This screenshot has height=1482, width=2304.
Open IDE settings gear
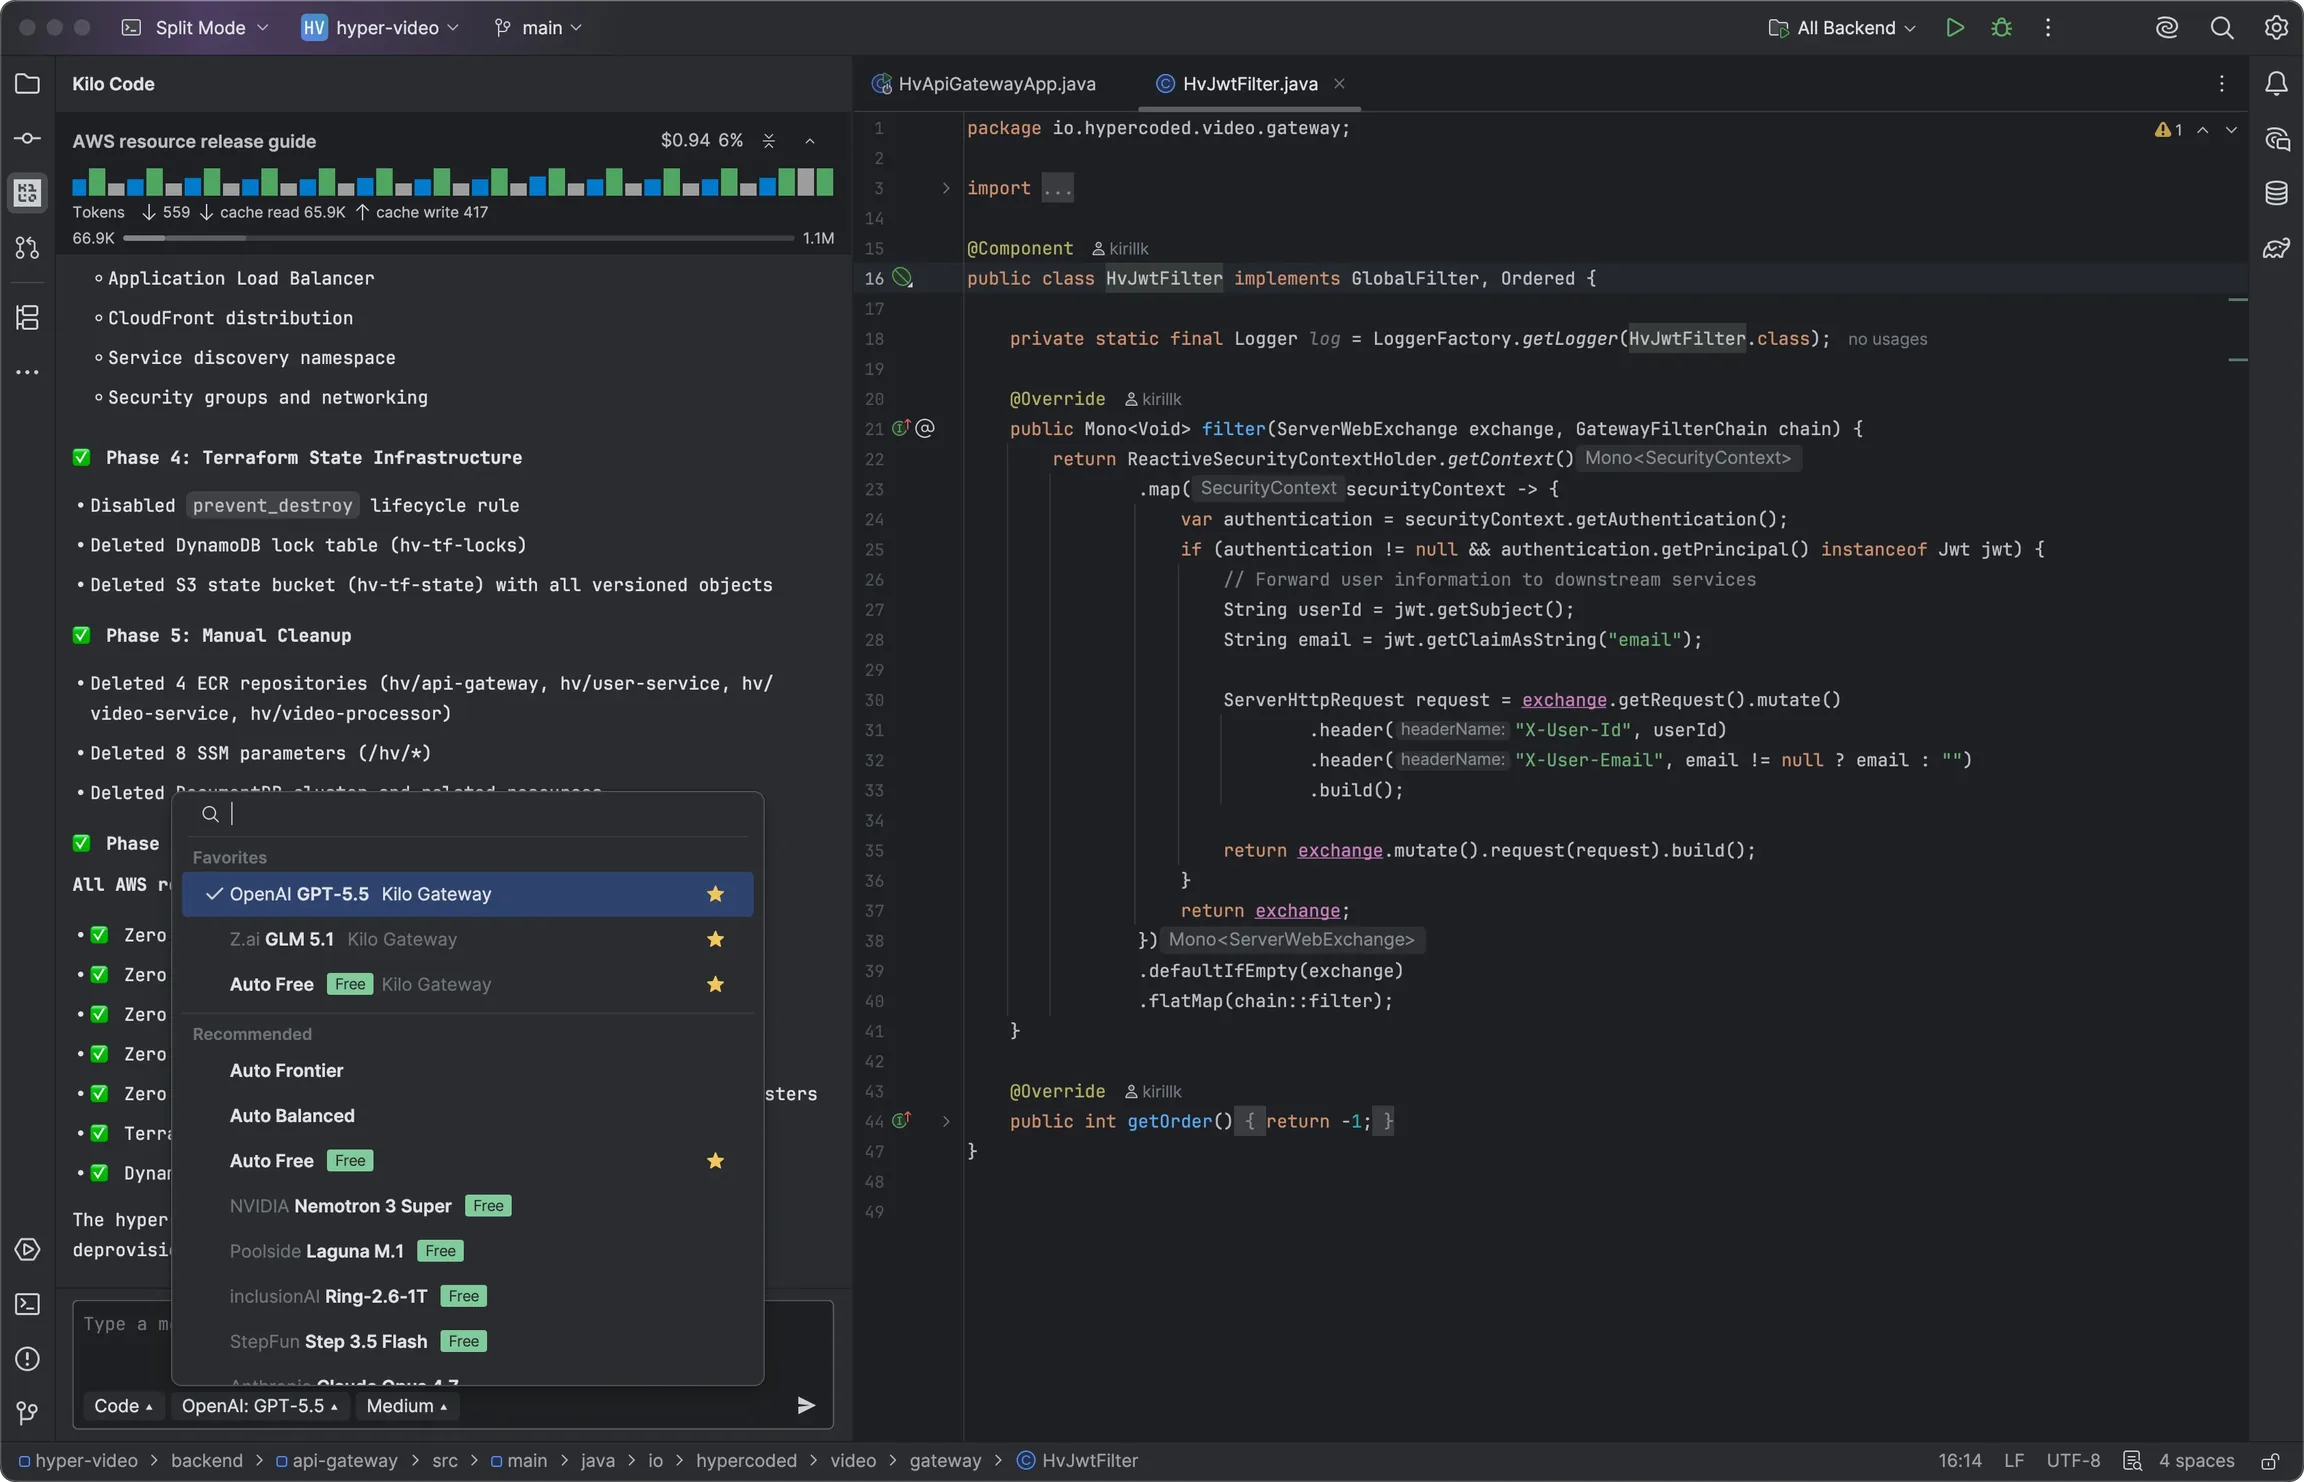coord(2276,28)
